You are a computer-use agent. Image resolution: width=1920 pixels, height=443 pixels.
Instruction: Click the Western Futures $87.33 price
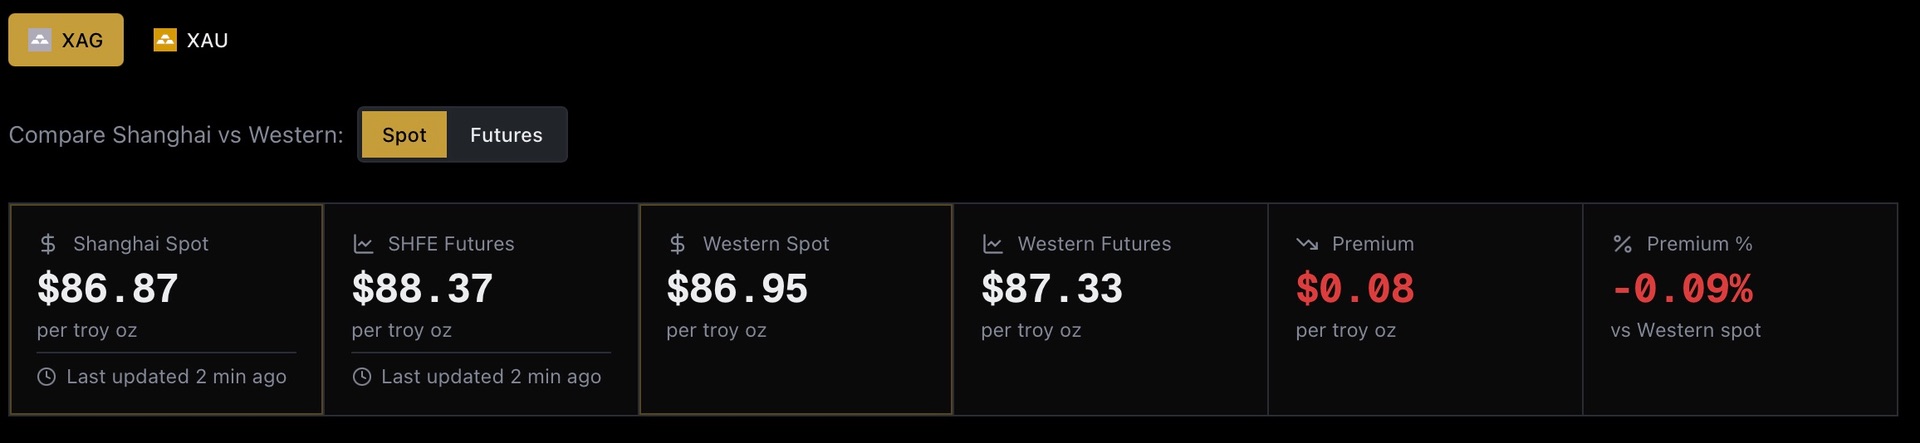(1052, 289)
